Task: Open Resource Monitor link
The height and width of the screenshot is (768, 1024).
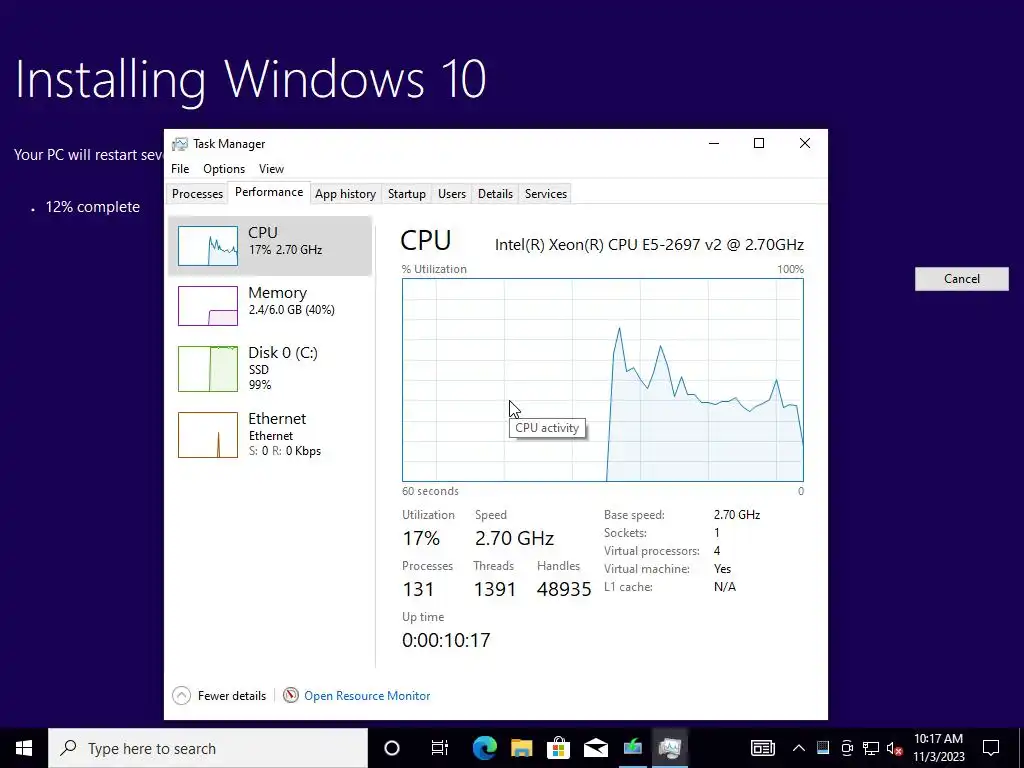Action: point(367,696)
